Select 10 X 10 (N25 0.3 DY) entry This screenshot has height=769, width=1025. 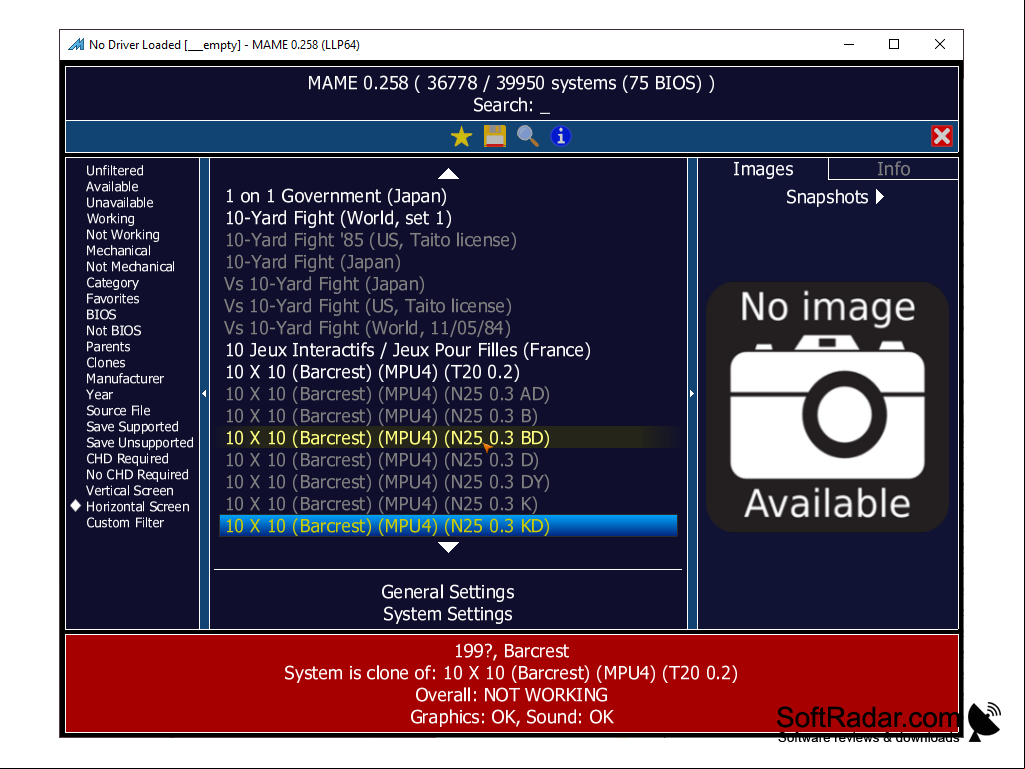click(448, 482)
